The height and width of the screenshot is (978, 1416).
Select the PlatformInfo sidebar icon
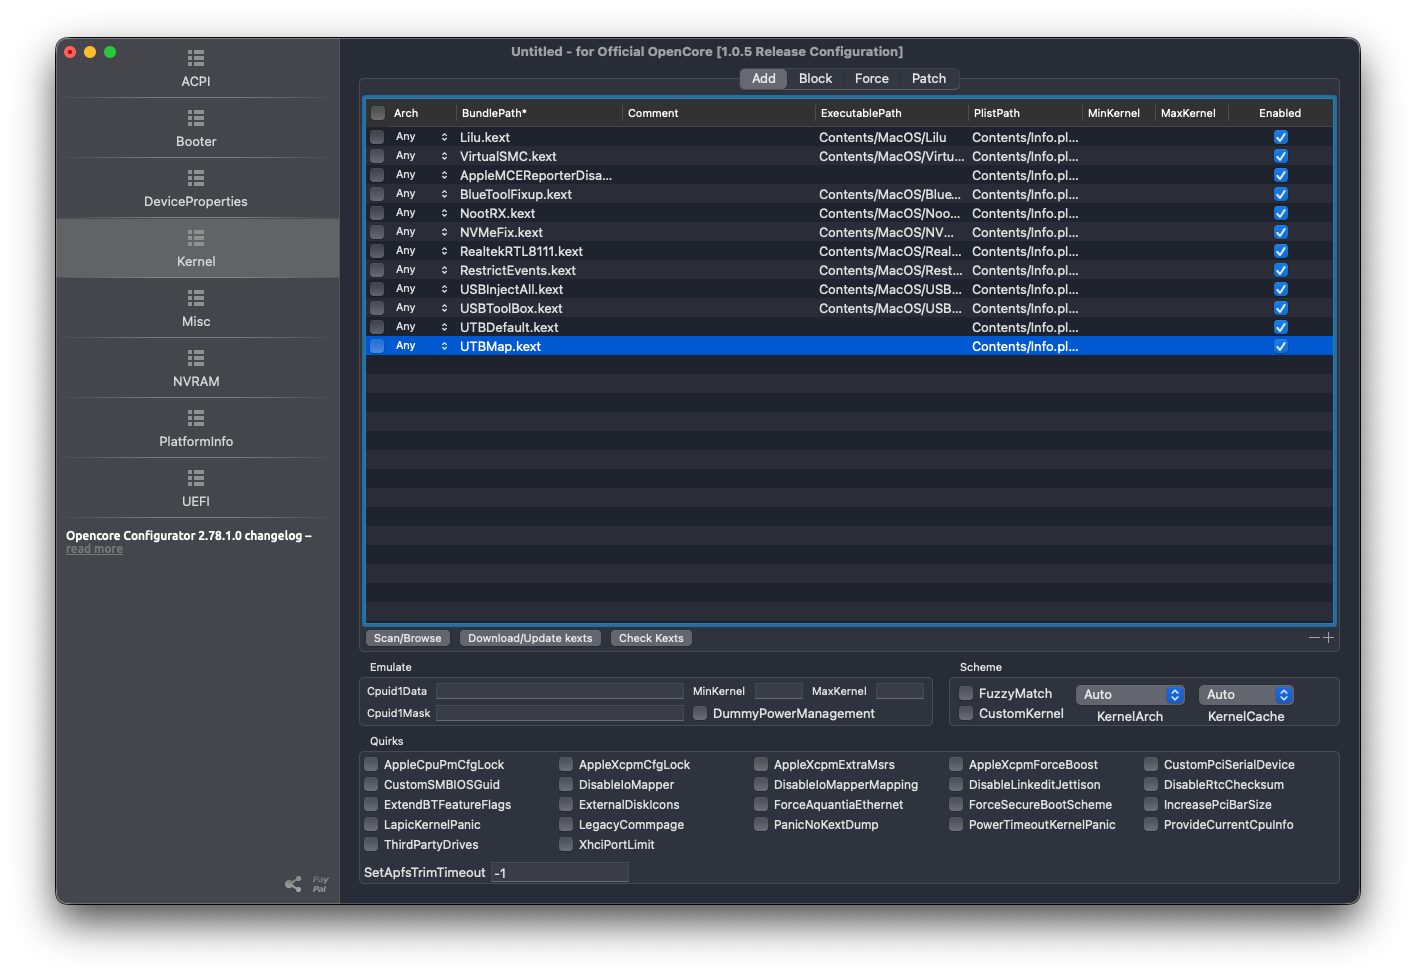click(196, 418)
